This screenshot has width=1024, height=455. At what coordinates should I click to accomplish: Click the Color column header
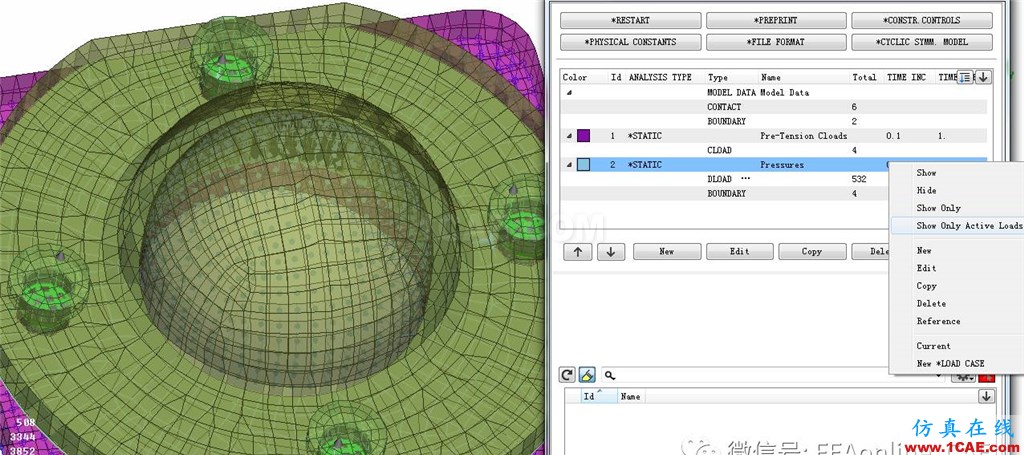[x=575, y=77]
